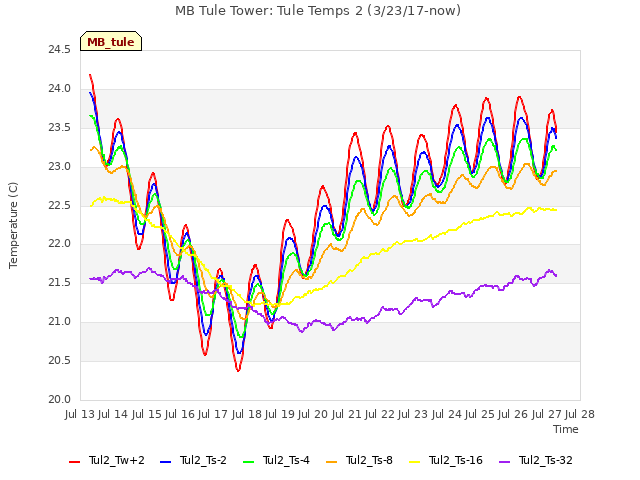Click the Temperature (C) axis label
The width and height of the screenshot is (640, 480).
(x=13, y=225)
